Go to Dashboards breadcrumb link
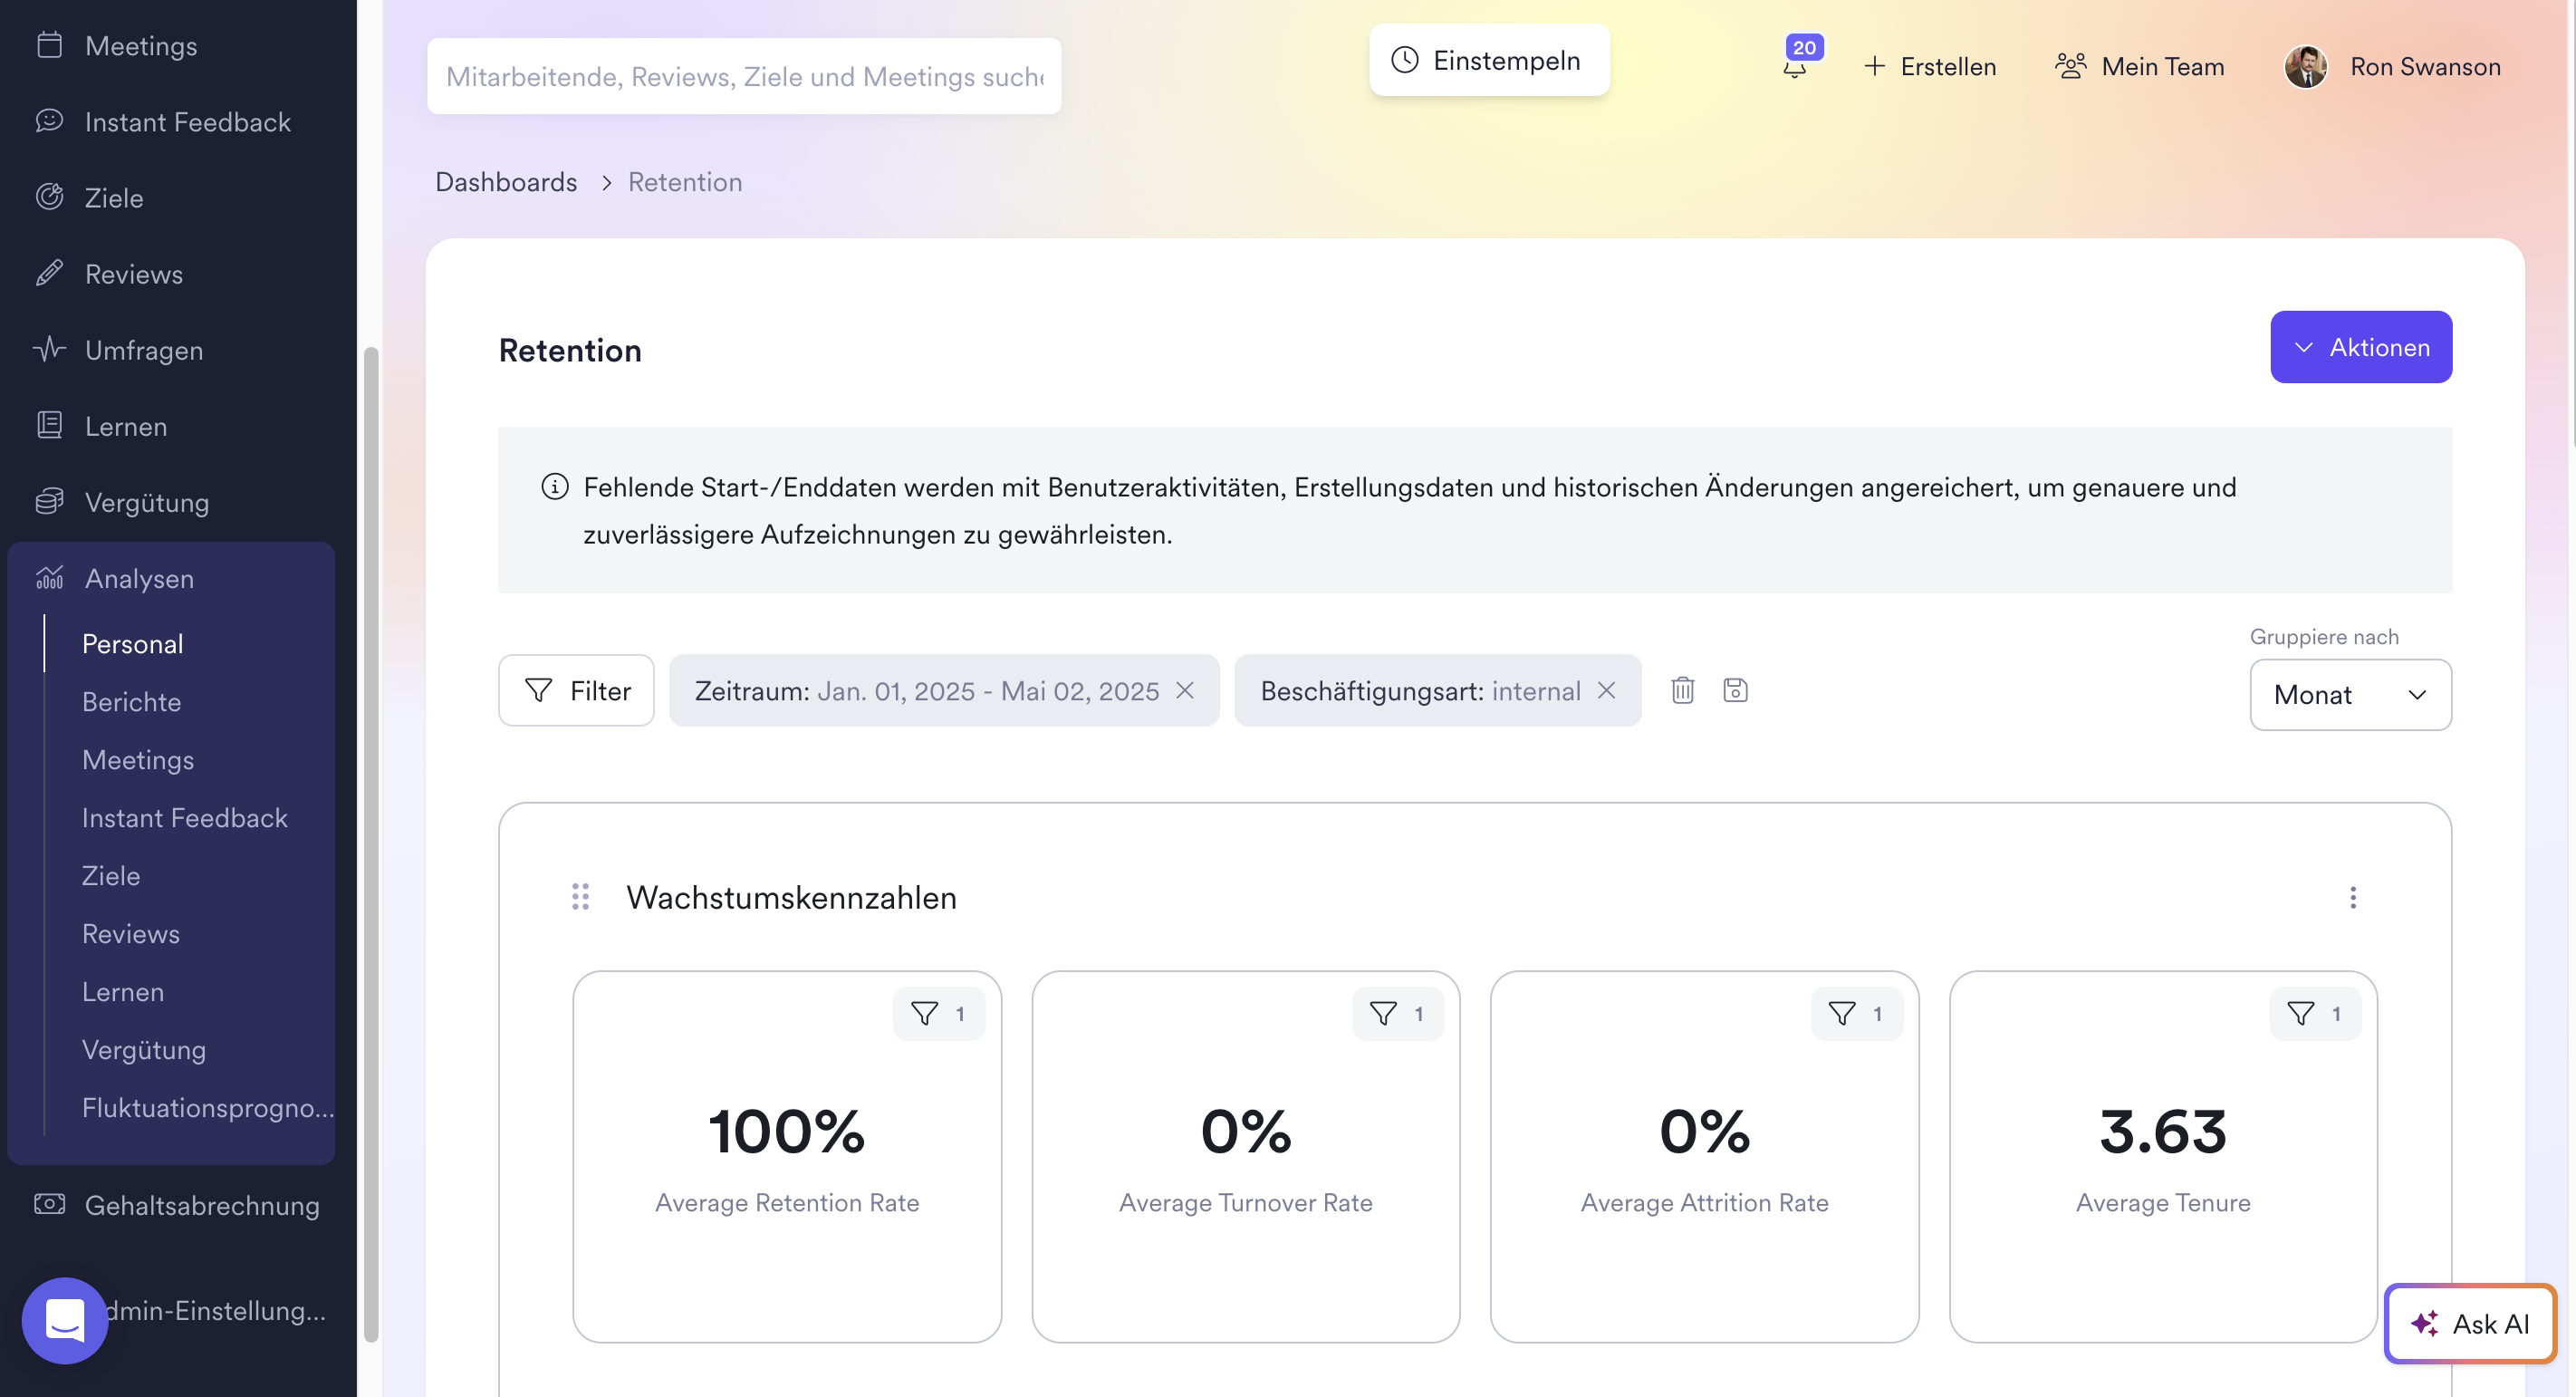2576x1397 pixels. [x=506, y=182]
